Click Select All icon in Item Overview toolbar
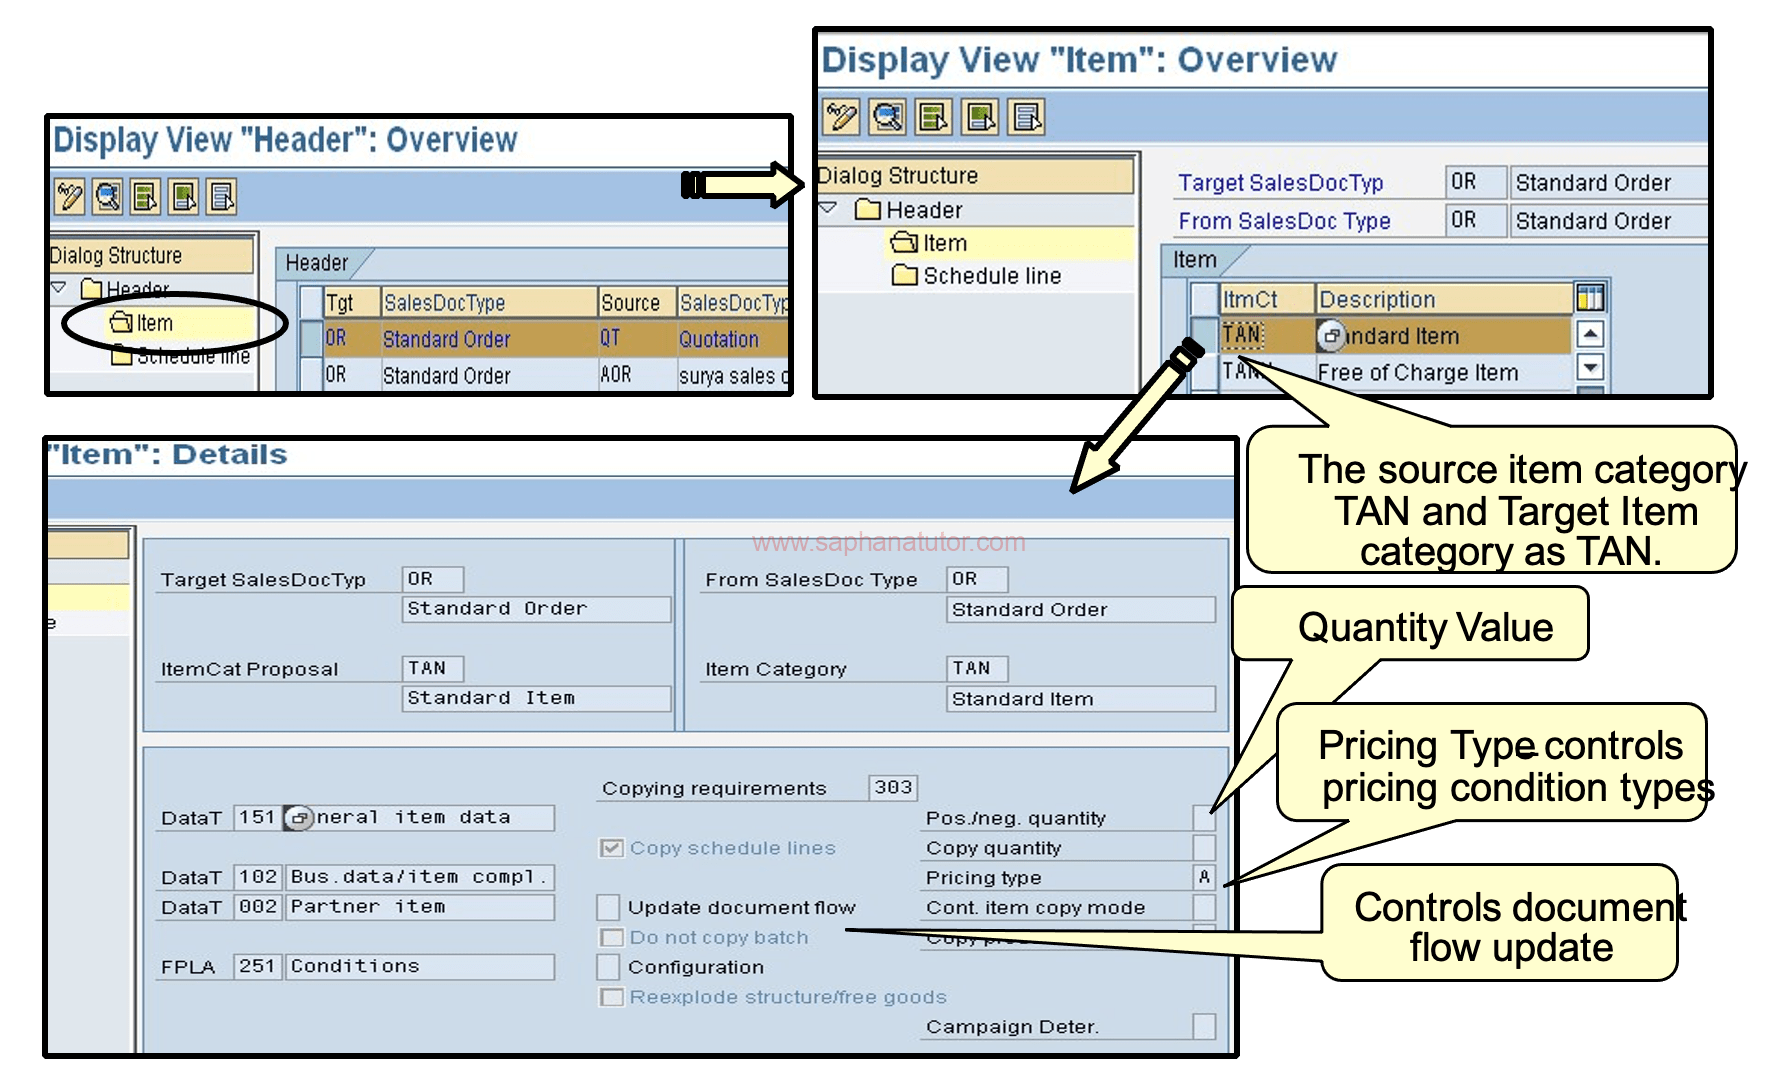This screenshot has height=1088, width=1778. pyautogui.click(x=934, y=117)
